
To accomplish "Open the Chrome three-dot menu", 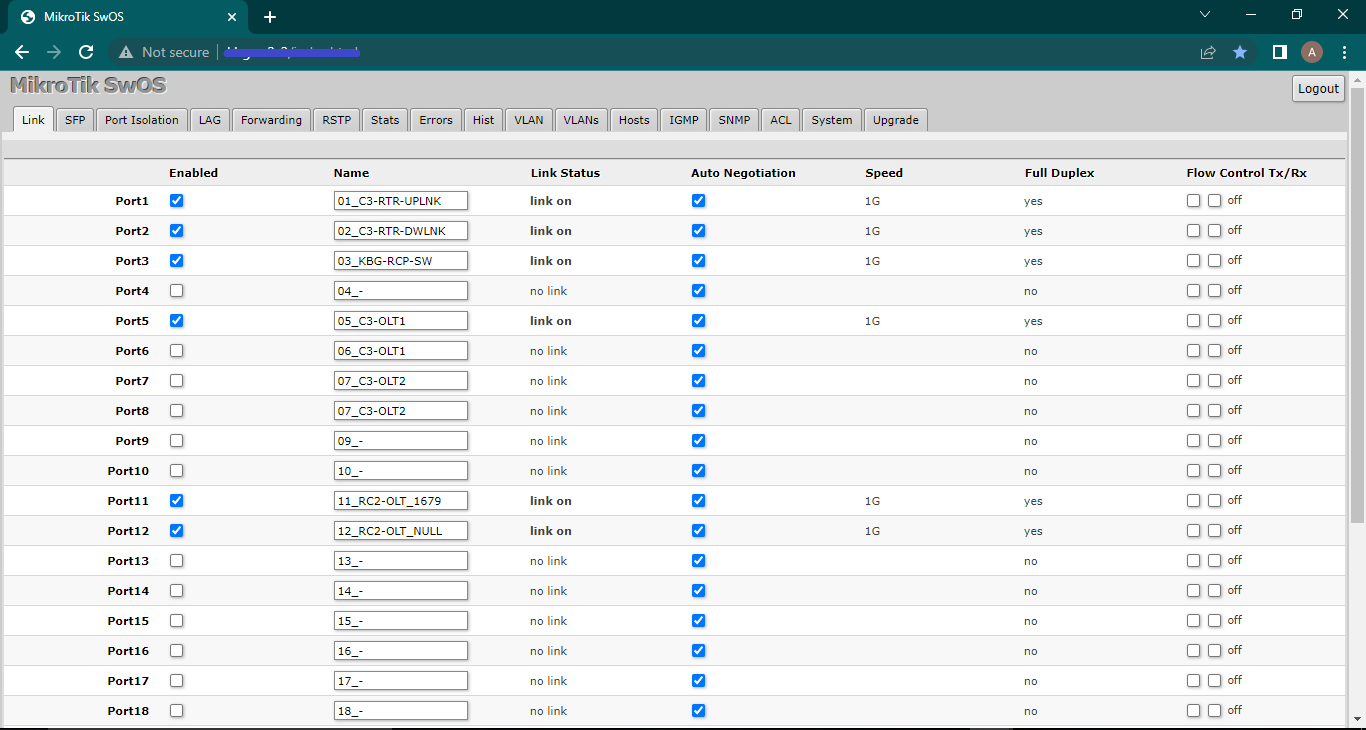I will coord(1345,52).
